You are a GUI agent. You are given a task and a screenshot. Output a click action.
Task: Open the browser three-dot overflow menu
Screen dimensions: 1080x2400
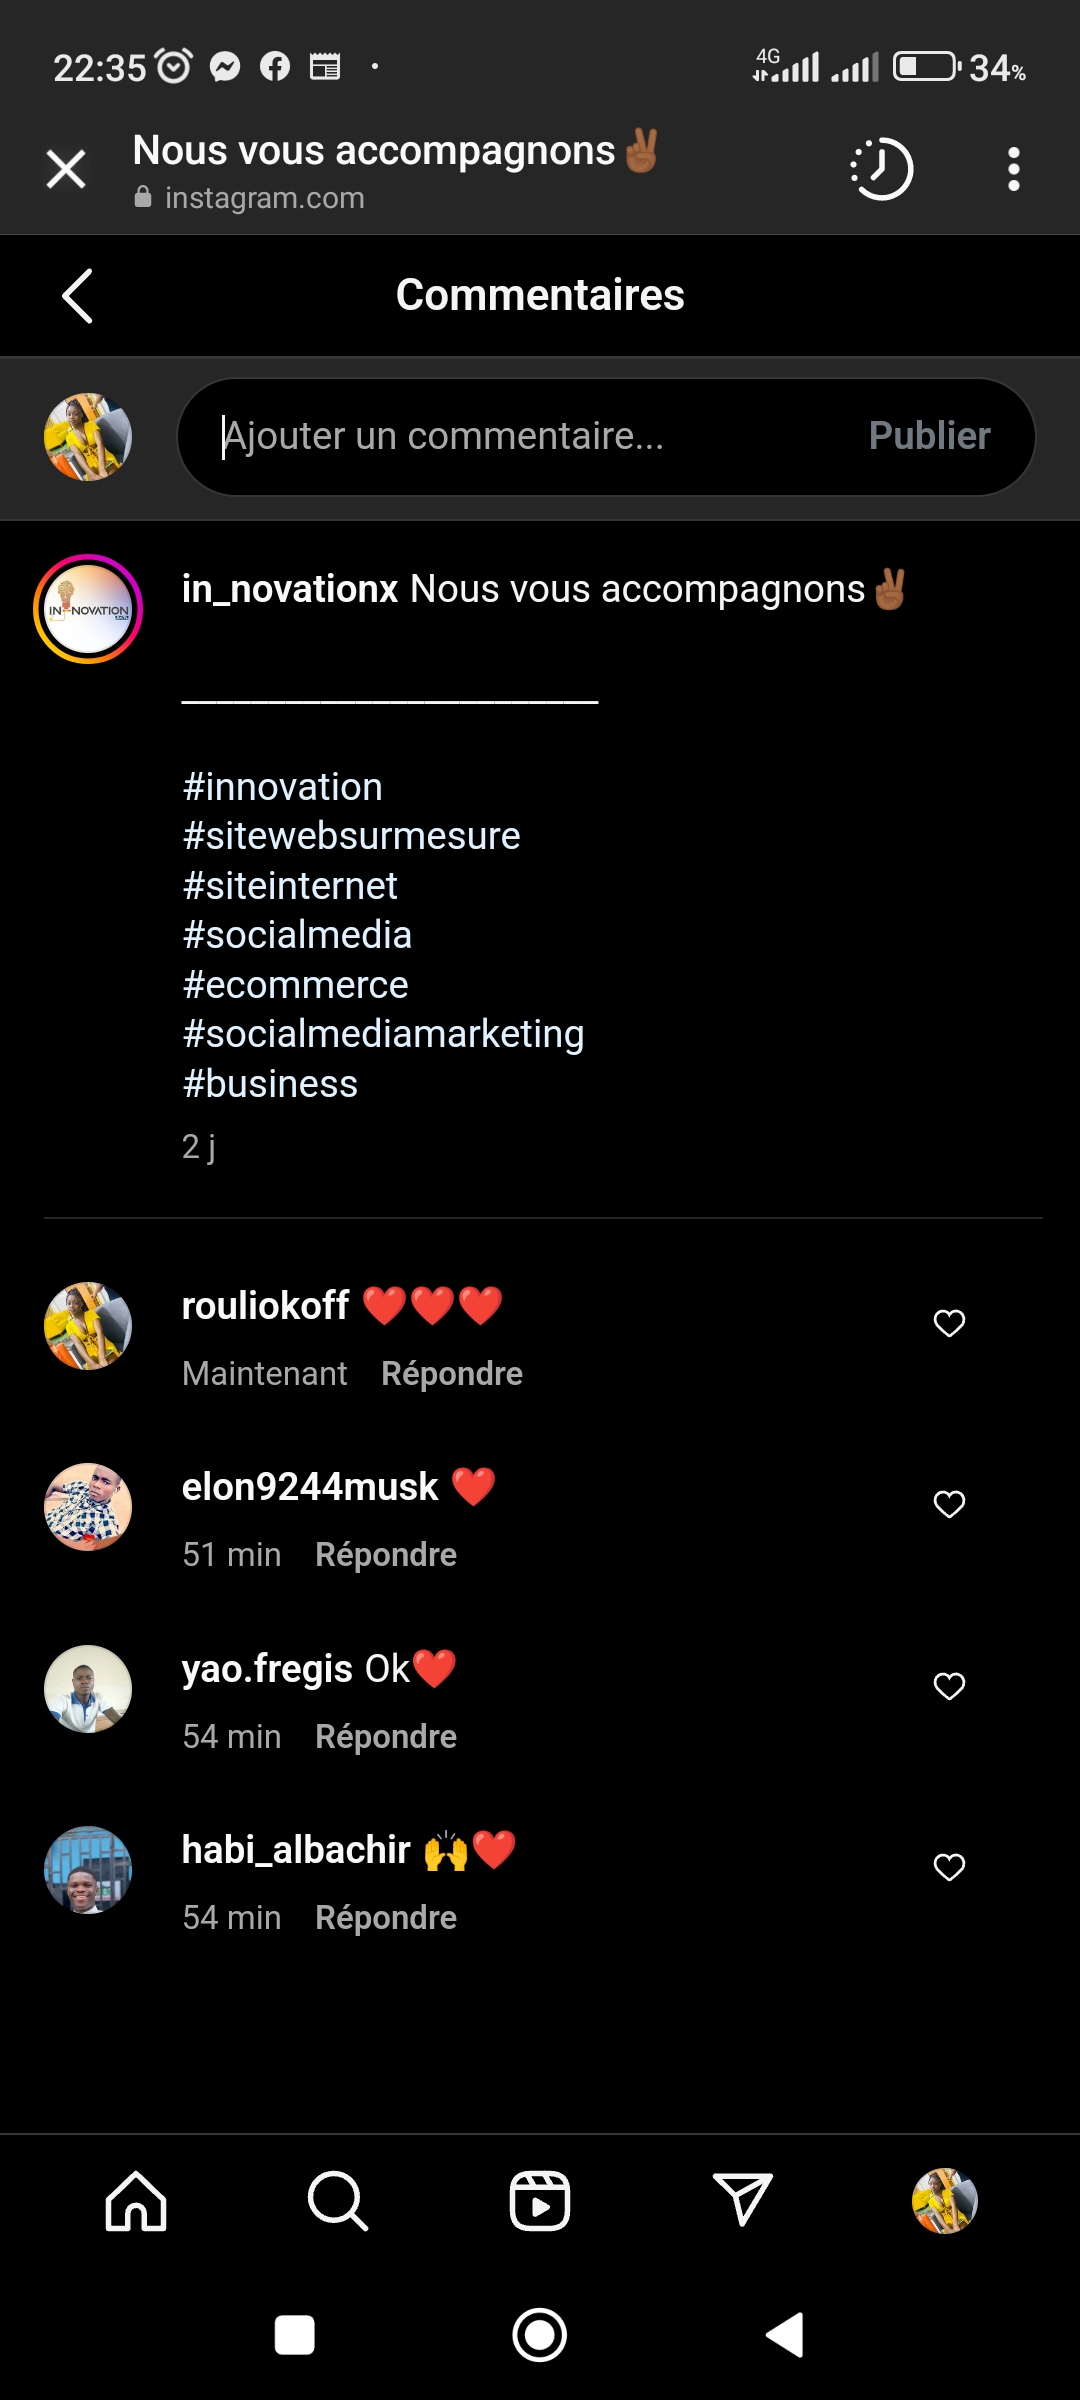[x=1013, y=169]
